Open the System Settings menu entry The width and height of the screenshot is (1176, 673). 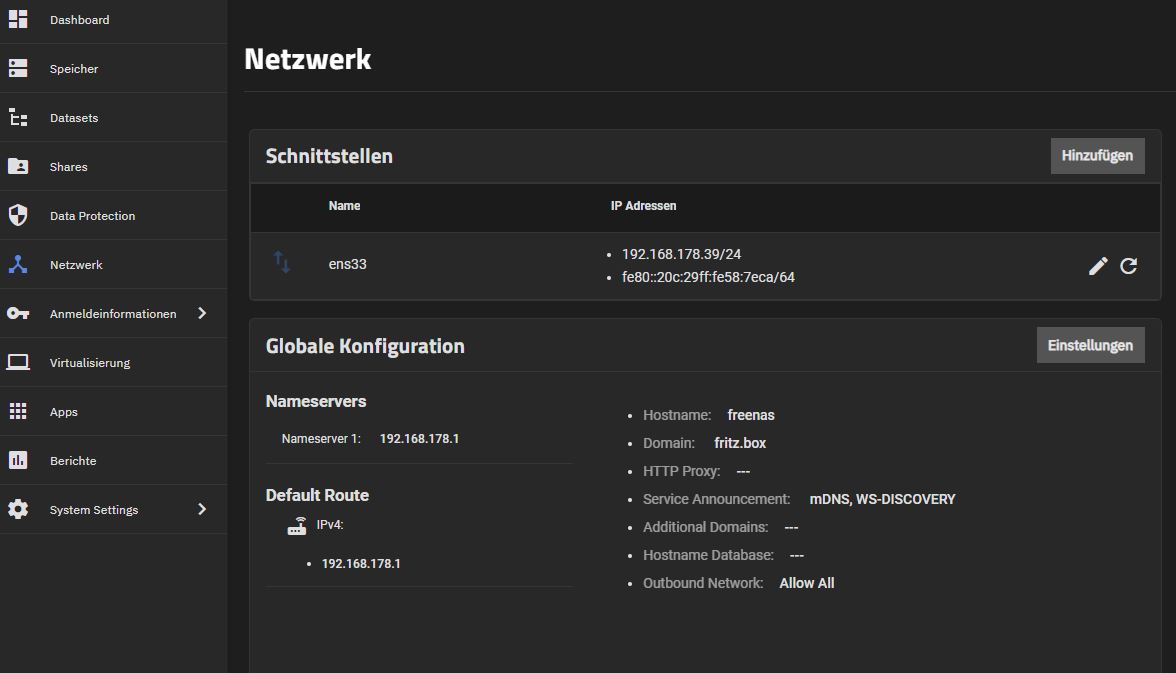(x=94, y=510)
